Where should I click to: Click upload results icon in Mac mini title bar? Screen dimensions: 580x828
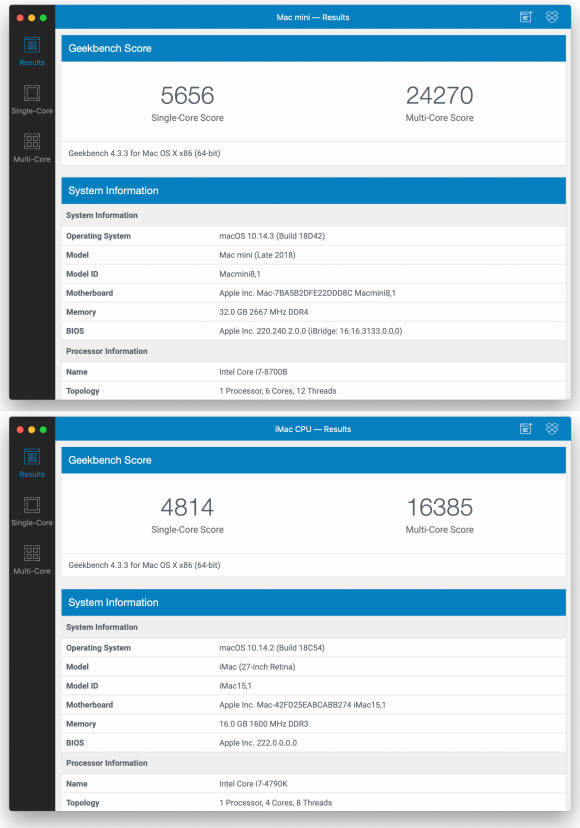526,17
